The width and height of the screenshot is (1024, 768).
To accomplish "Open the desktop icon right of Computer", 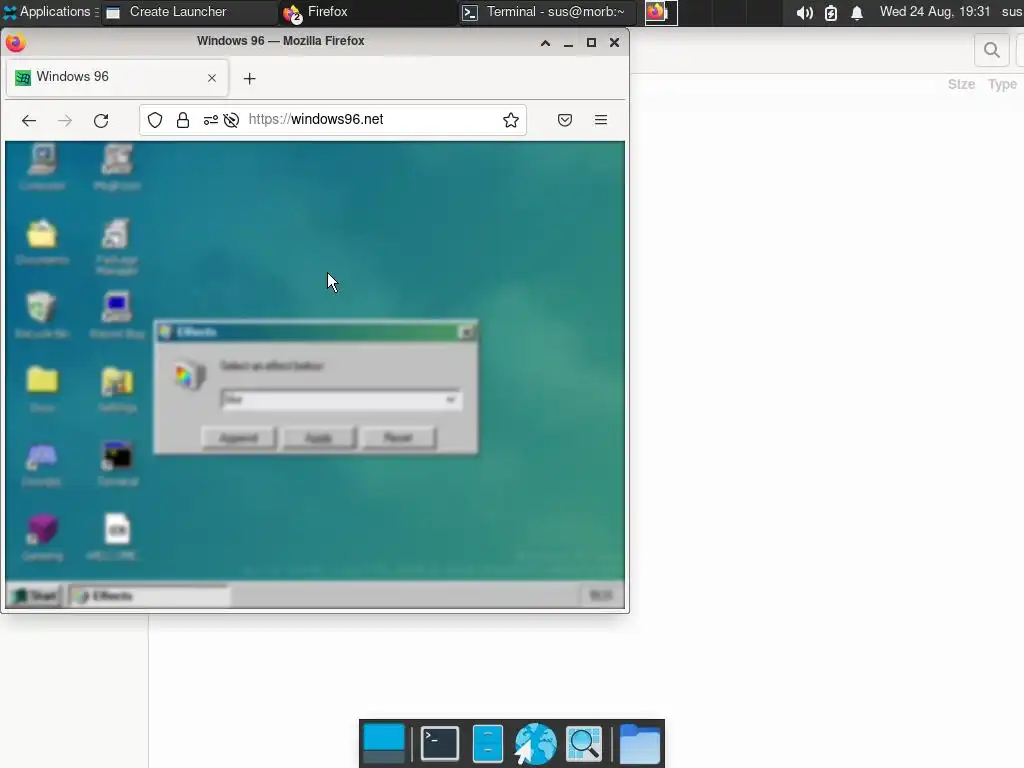I will point(117,168).
